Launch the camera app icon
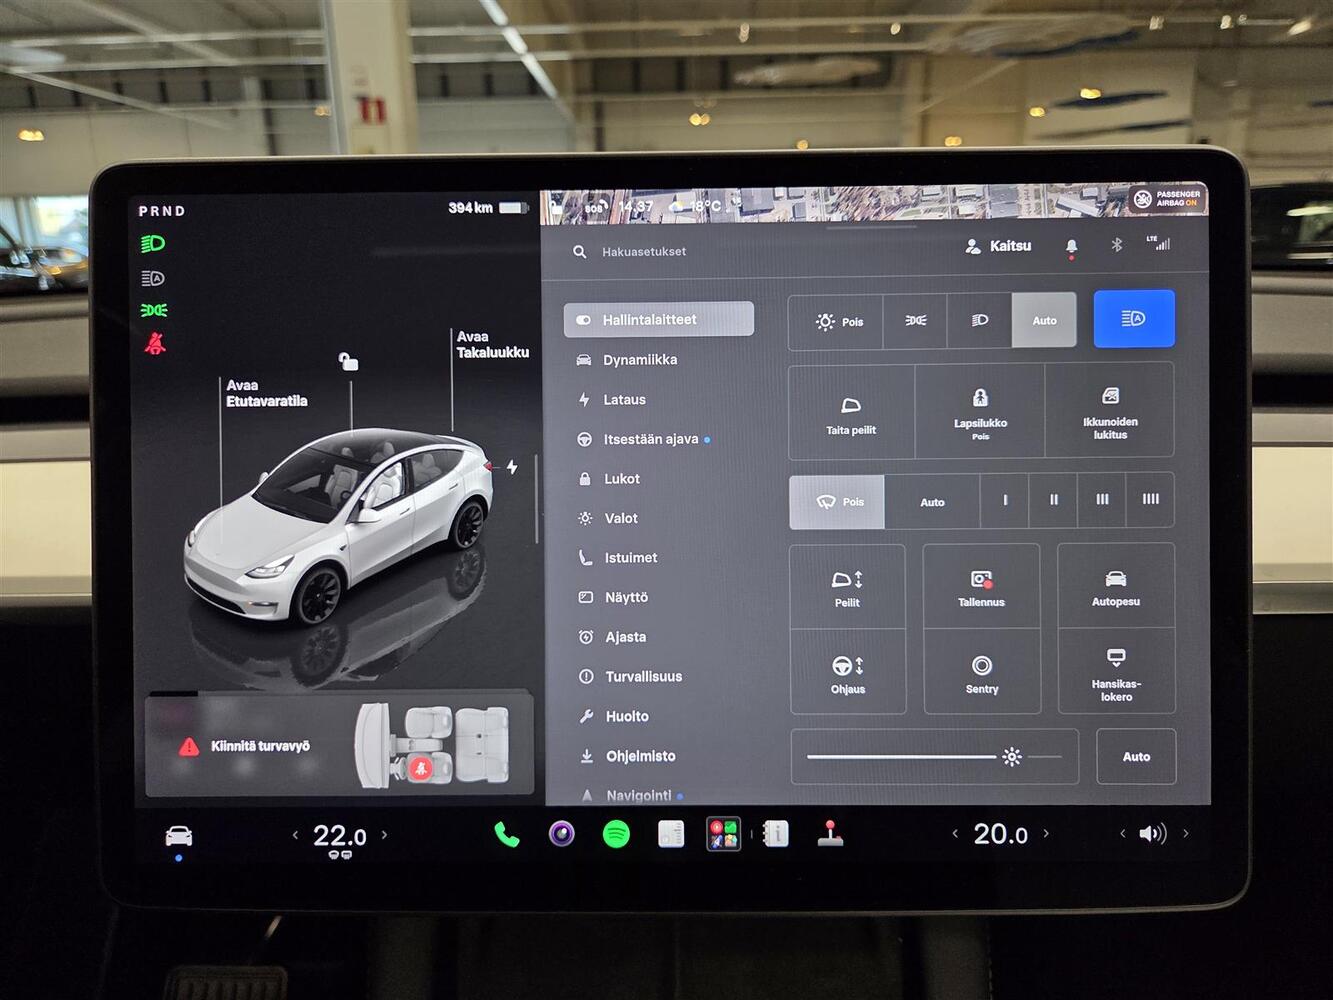 click(562, 833)
